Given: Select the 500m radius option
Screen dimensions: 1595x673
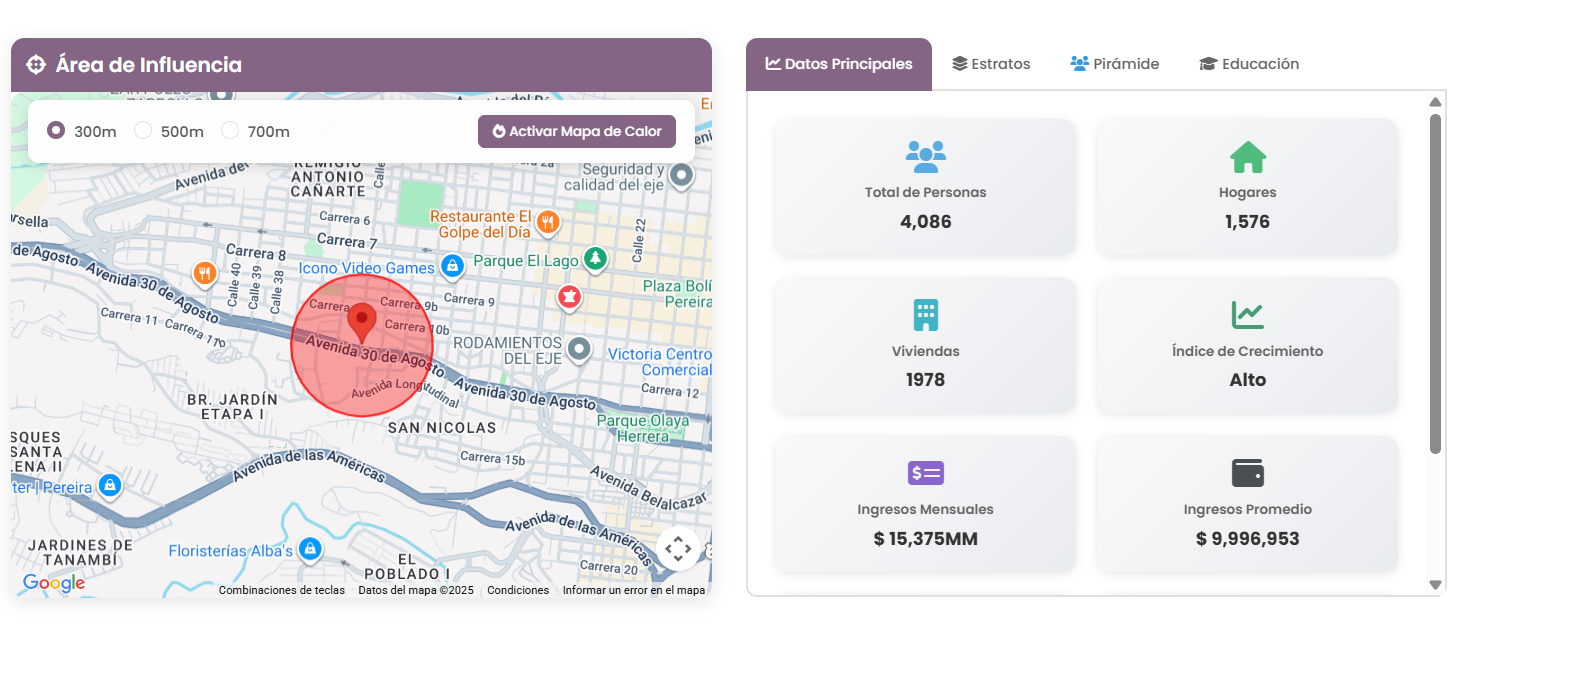Looking at the screenshot, I should tap(144, 131).
